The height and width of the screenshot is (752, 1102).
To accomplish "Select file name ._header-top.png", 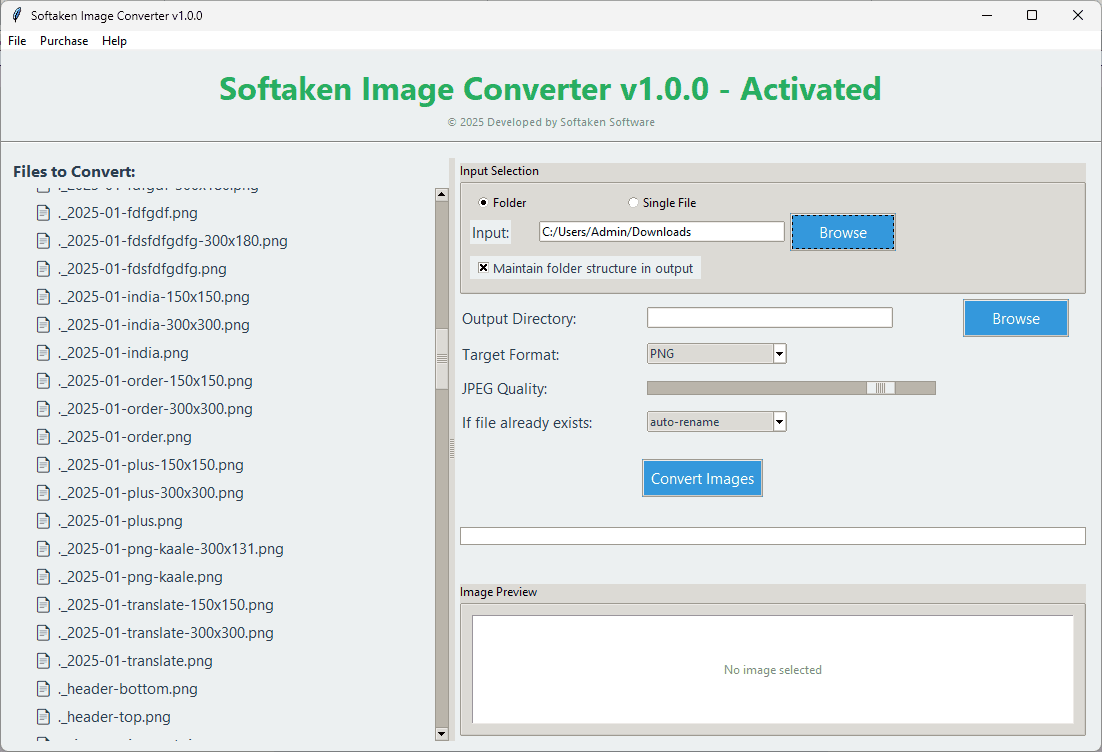I will click(115, 717).
